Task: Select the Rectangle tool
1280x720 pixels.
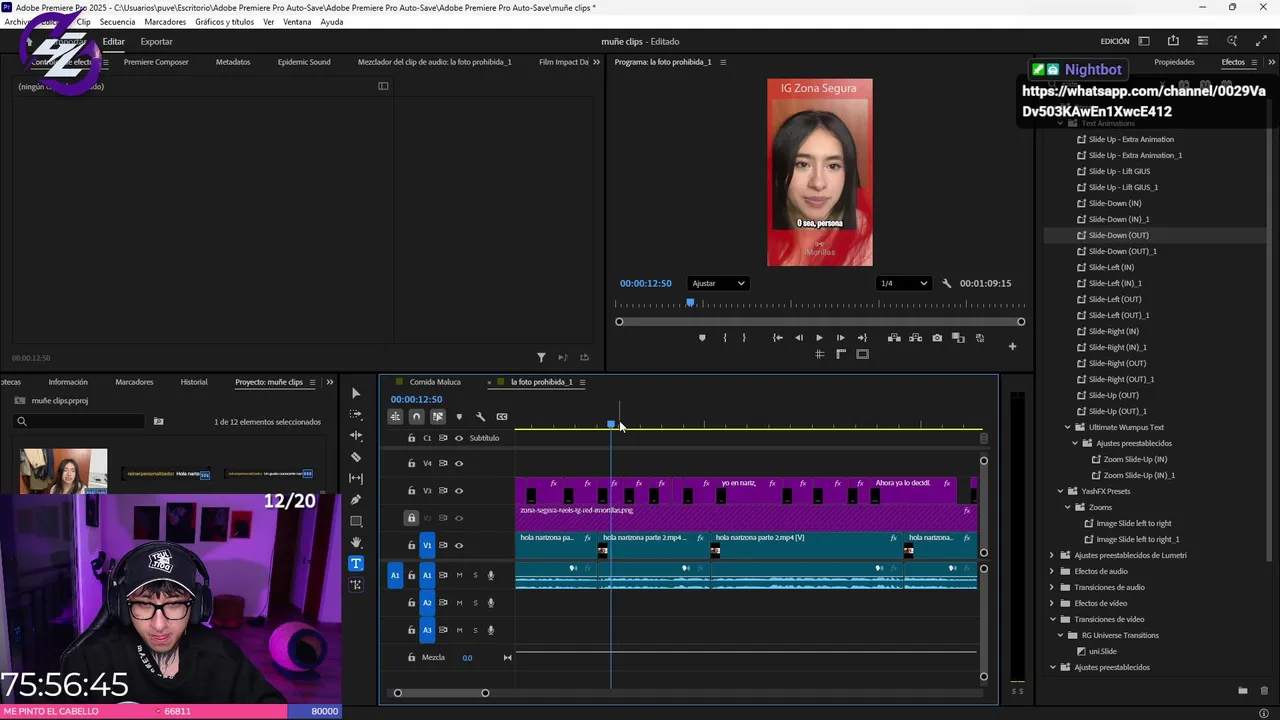Action: pyautogui.click(x=356, y=521)
